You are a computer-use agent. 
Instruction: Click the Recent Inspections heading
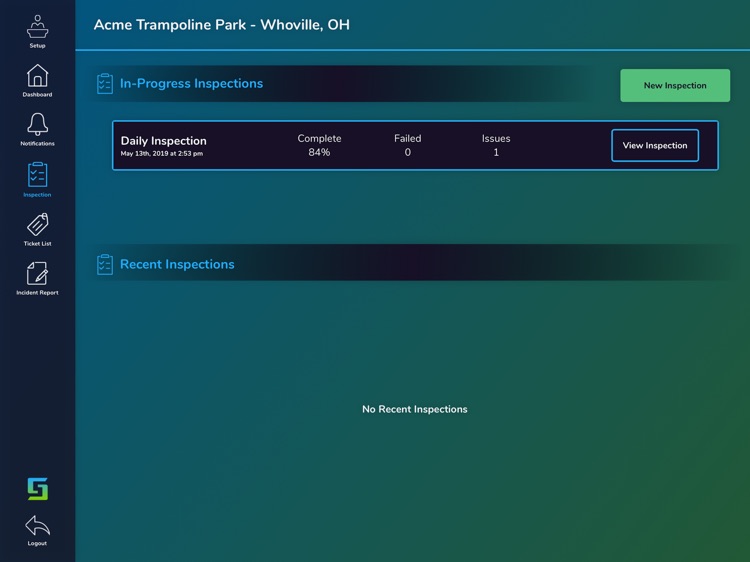coord(177,264)
